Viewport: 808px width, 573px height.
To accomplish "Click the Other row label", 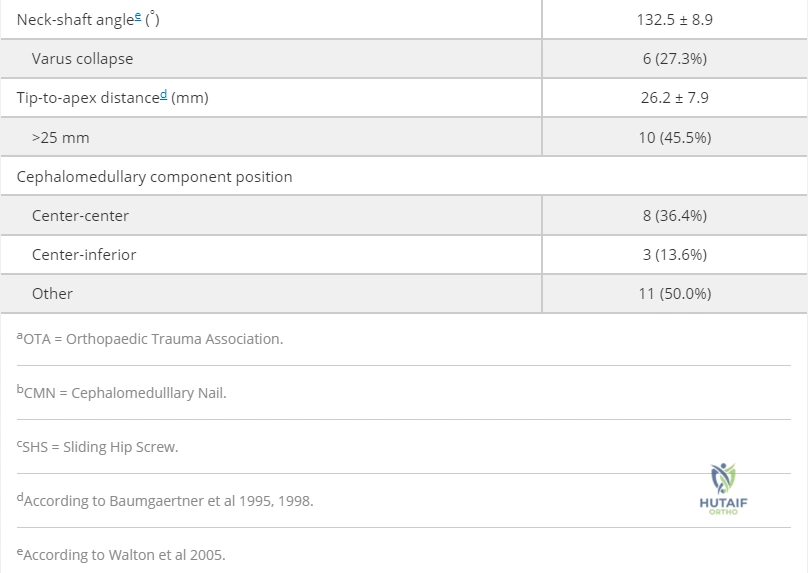I will pyautogui.click(x=52, y=294).
